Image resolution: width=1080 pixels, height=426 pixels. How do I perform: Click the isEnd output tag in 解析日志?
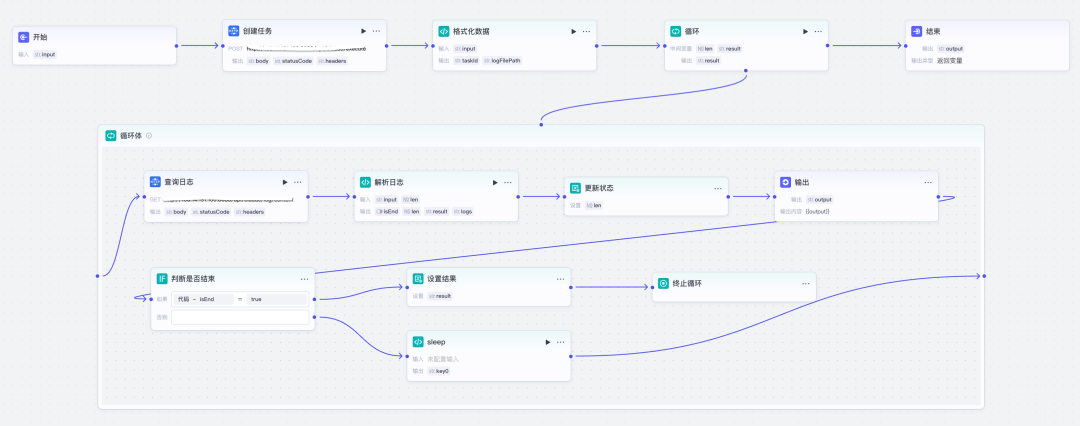[387, 212]
